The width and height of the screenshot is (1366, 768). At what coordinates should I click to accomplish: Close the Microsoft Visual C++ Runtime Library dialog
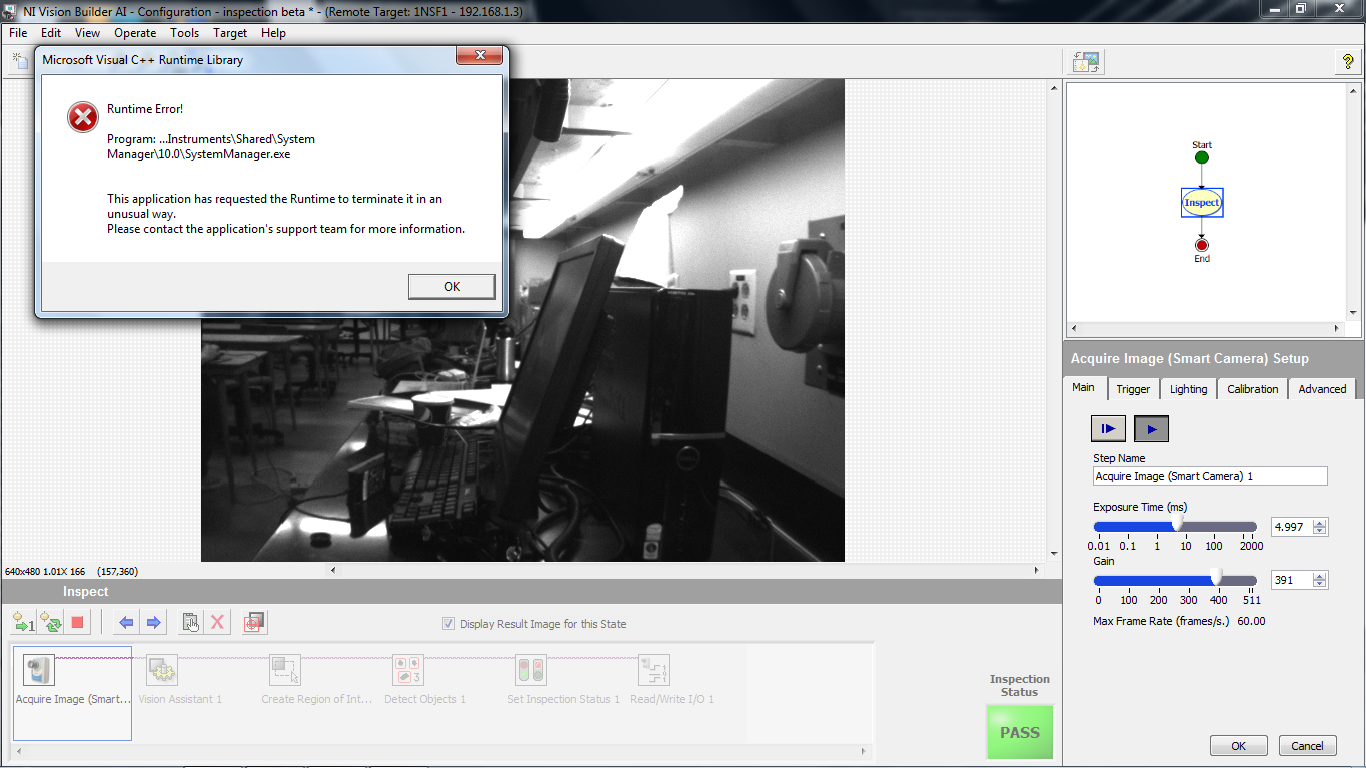(479, 56)
